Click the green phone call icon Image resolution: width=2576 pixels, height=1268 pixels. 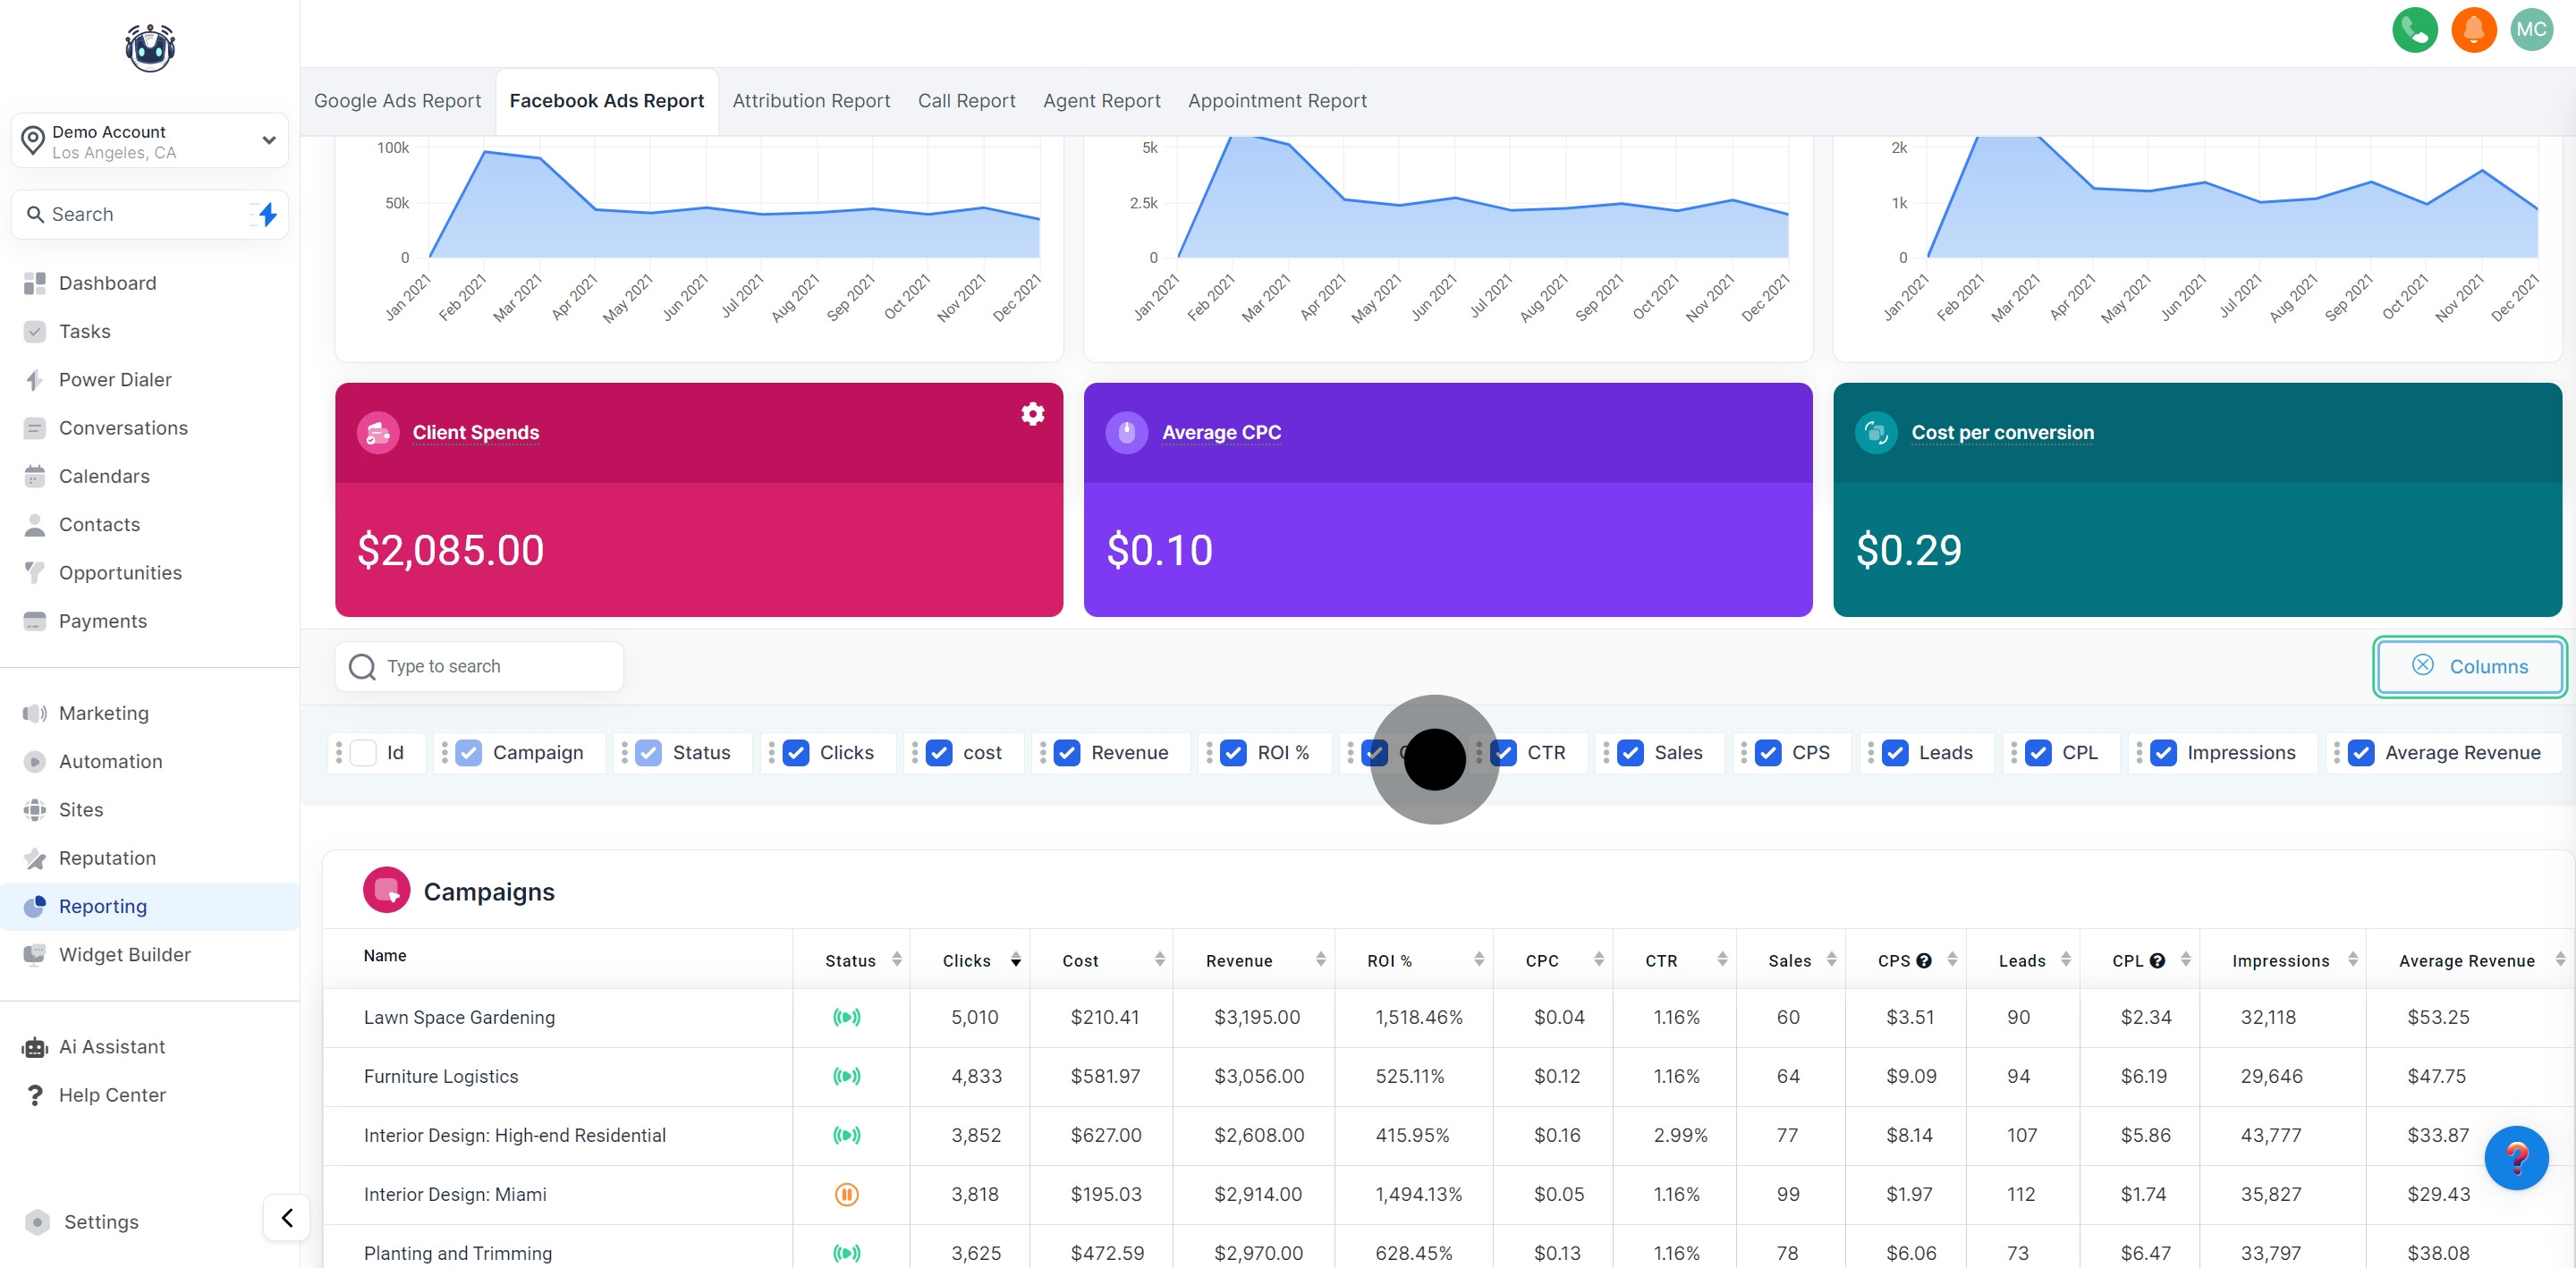tap(2414, 30)
